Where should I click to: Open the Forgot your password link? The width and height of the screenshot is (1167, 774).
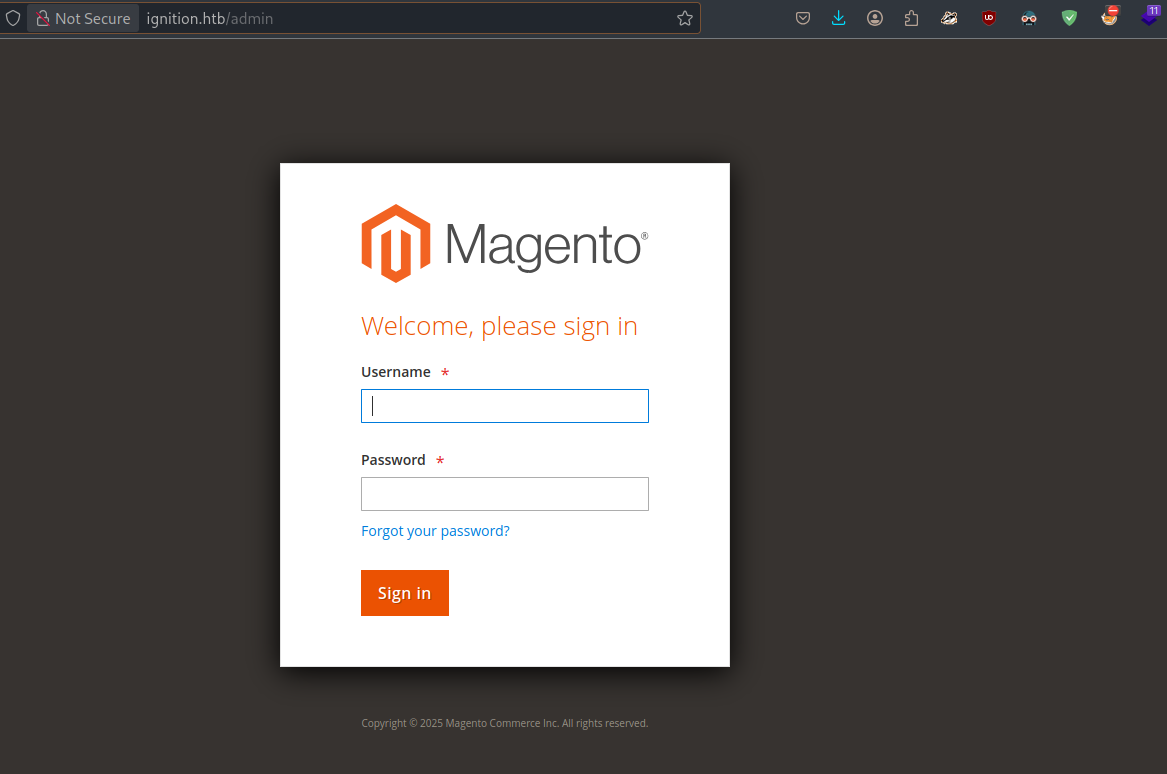pos(435,531)
